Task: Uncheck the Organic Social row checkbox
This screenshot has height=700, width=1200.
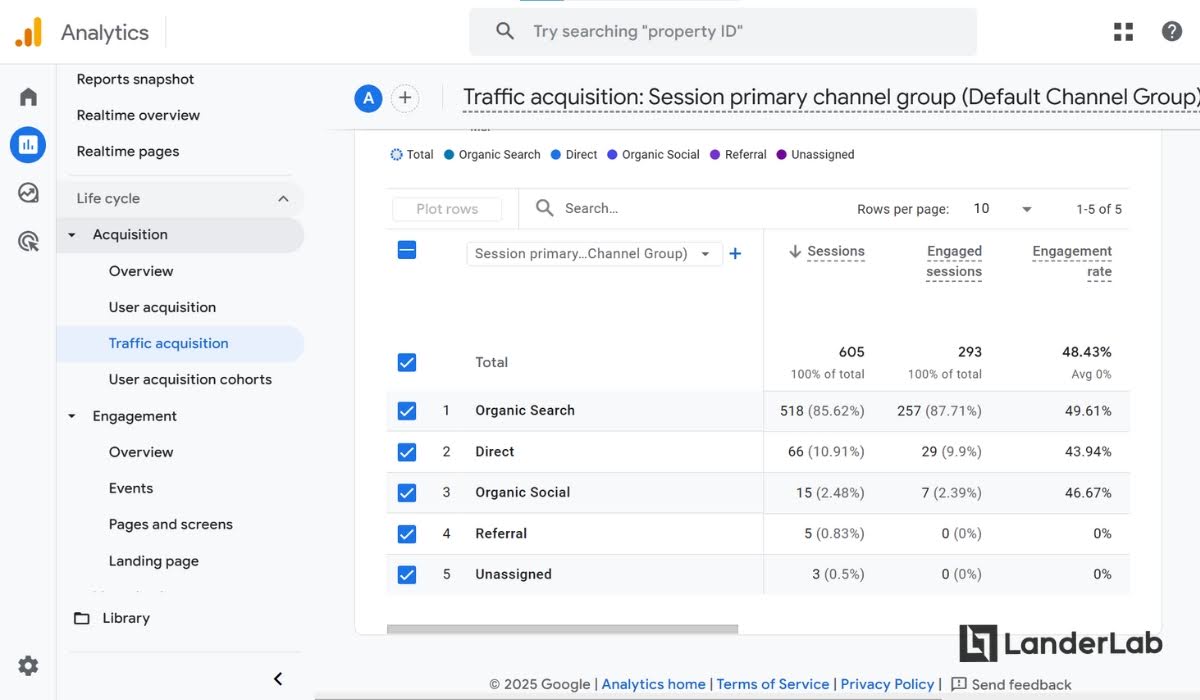Action: click(x=407, y=493)
